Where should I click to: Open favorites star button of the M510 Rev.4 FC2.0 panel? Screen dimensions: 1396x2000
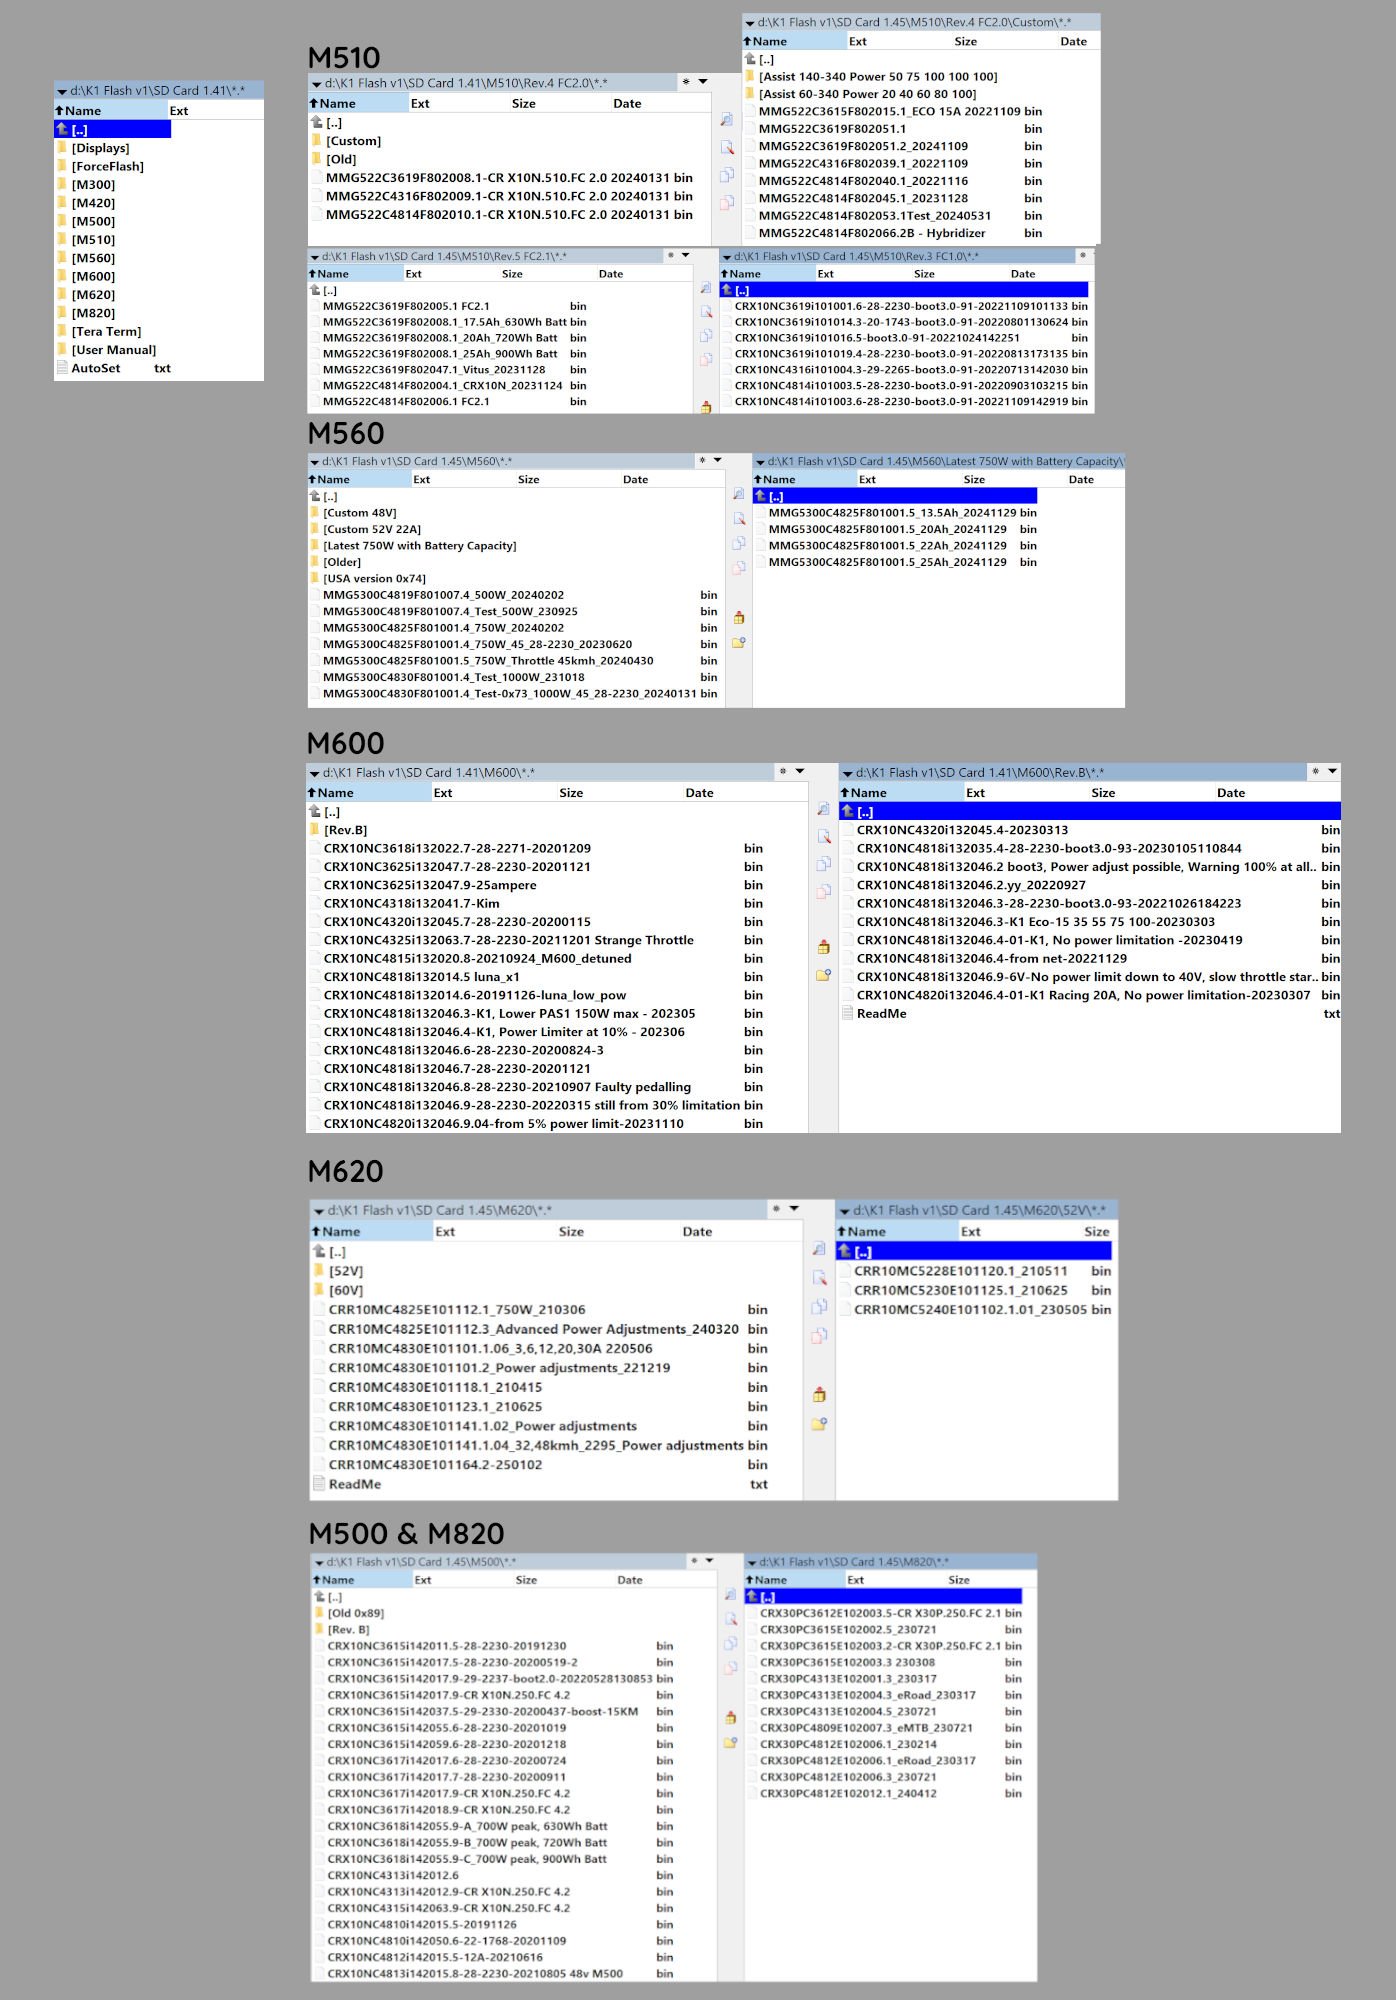click(x=686, y=82)
